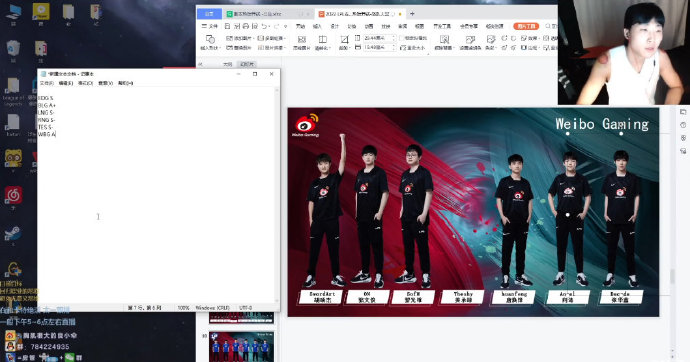Open the Notepad File menu
This screenshot has width=690, height=362.
[47, 83]
